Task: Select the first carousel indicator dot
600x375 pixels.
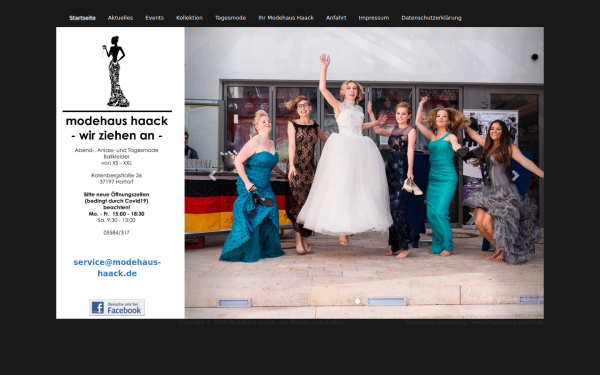Action: 357,302
